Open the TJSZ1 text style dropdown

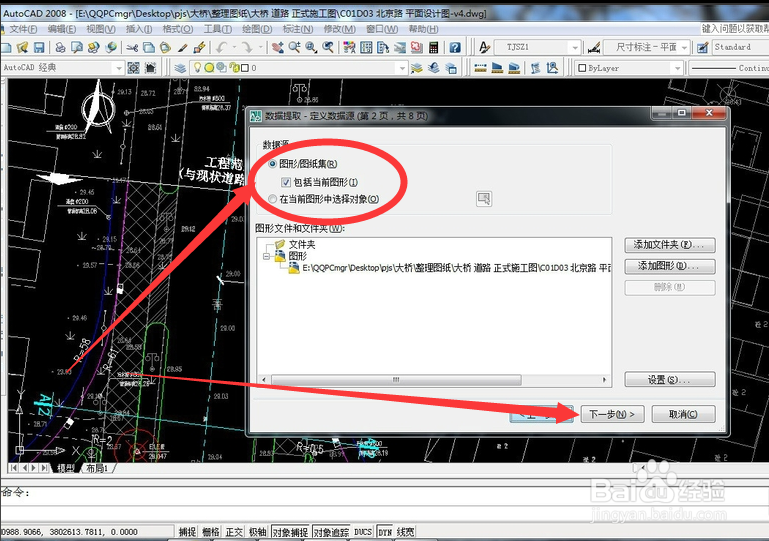click(575, 48)
